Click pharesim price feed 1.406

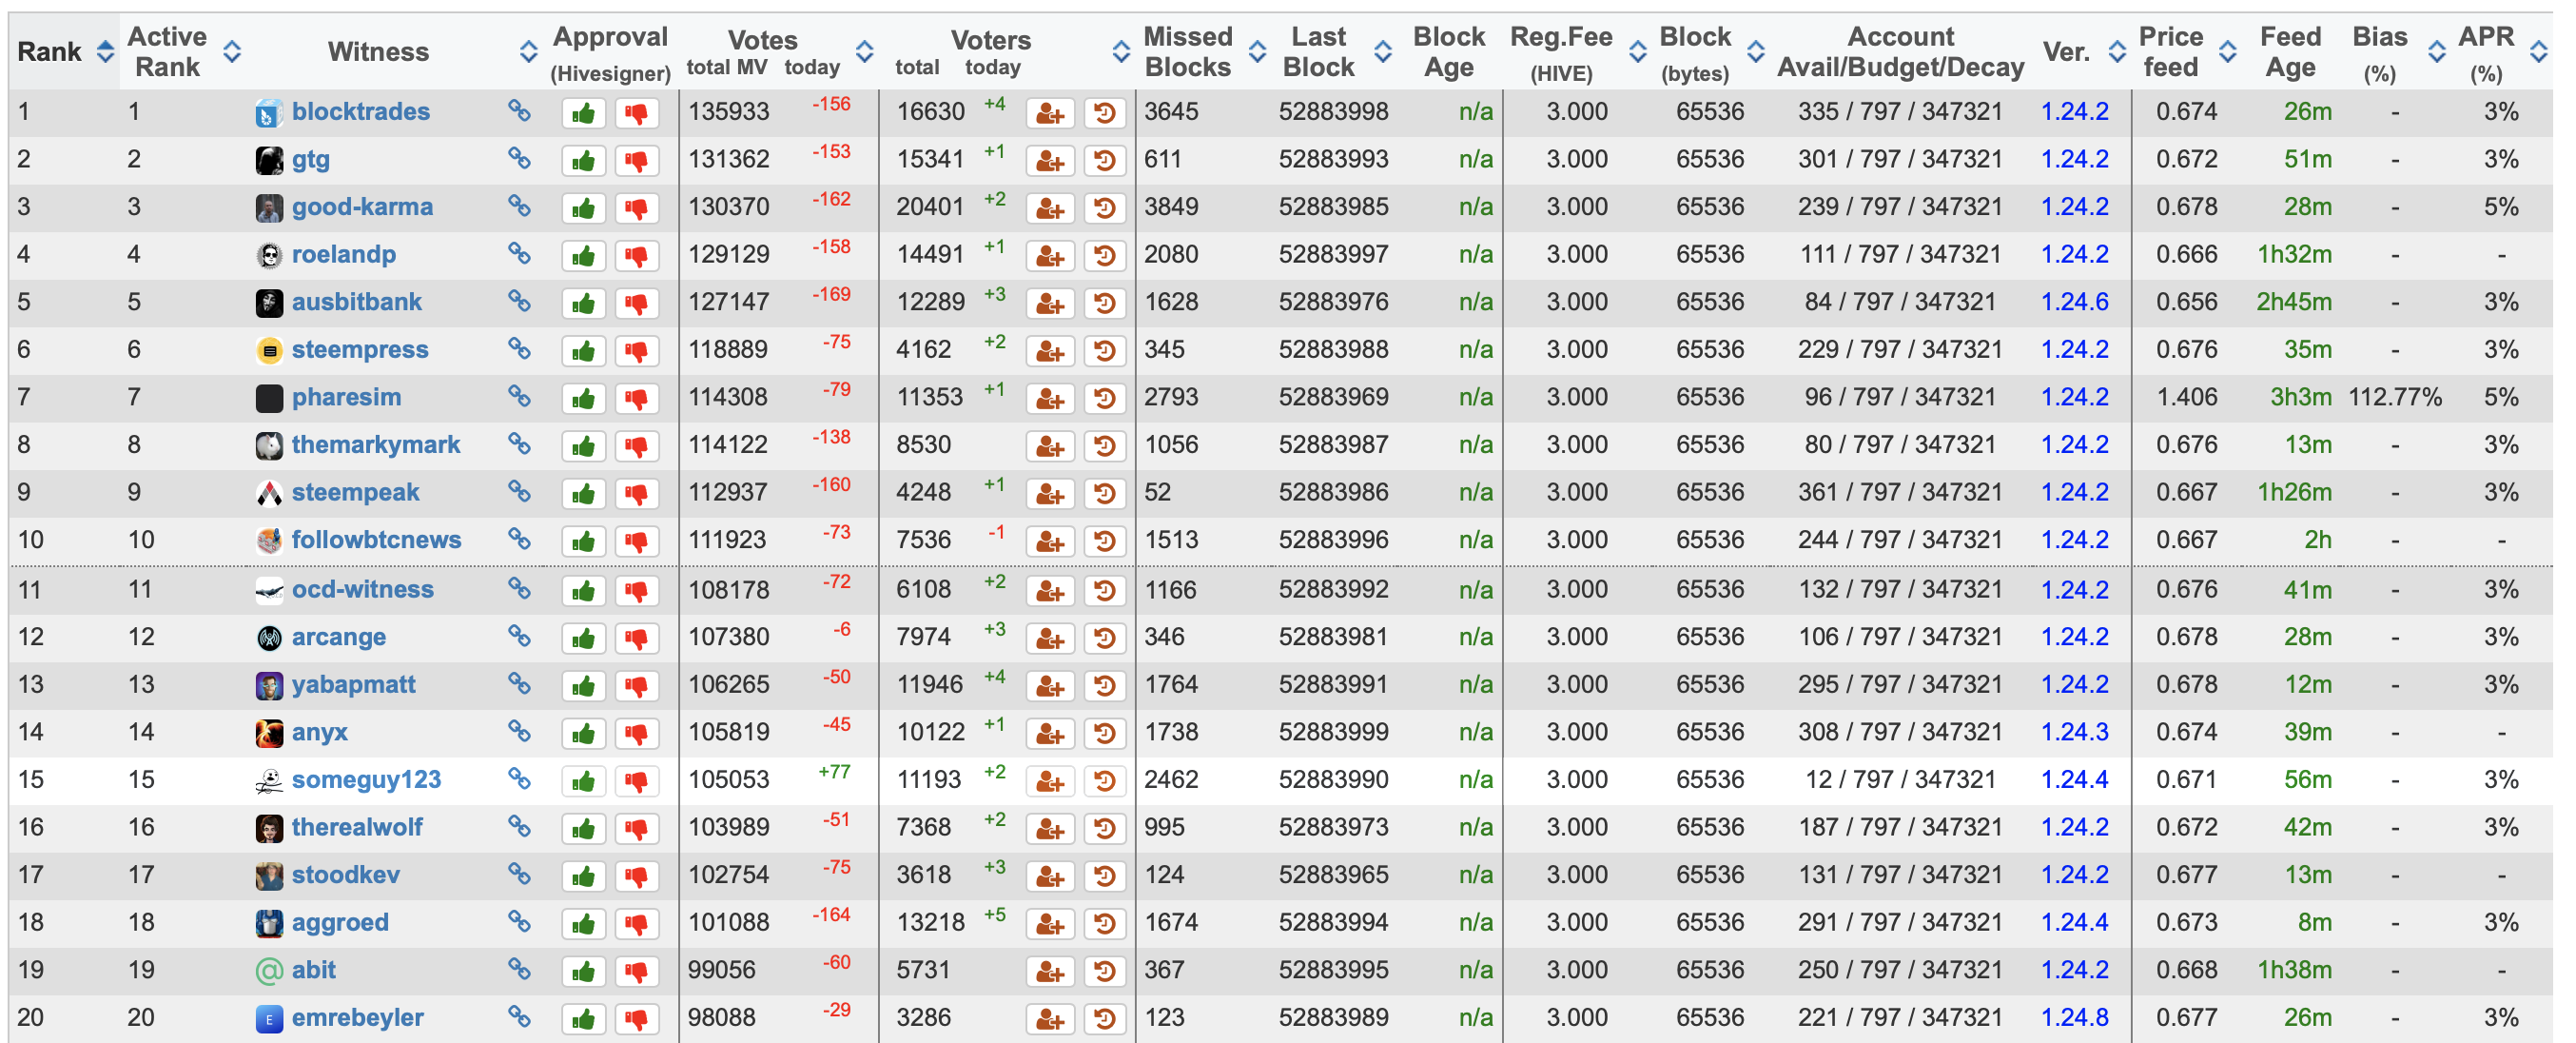[2187, 398]
